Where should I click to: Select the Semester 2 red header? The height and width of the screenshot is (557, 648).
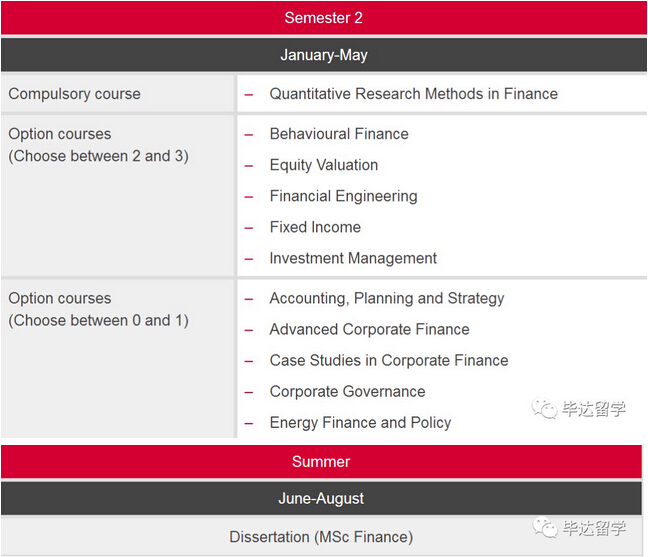pyautogui.click(x=324, y=18)
